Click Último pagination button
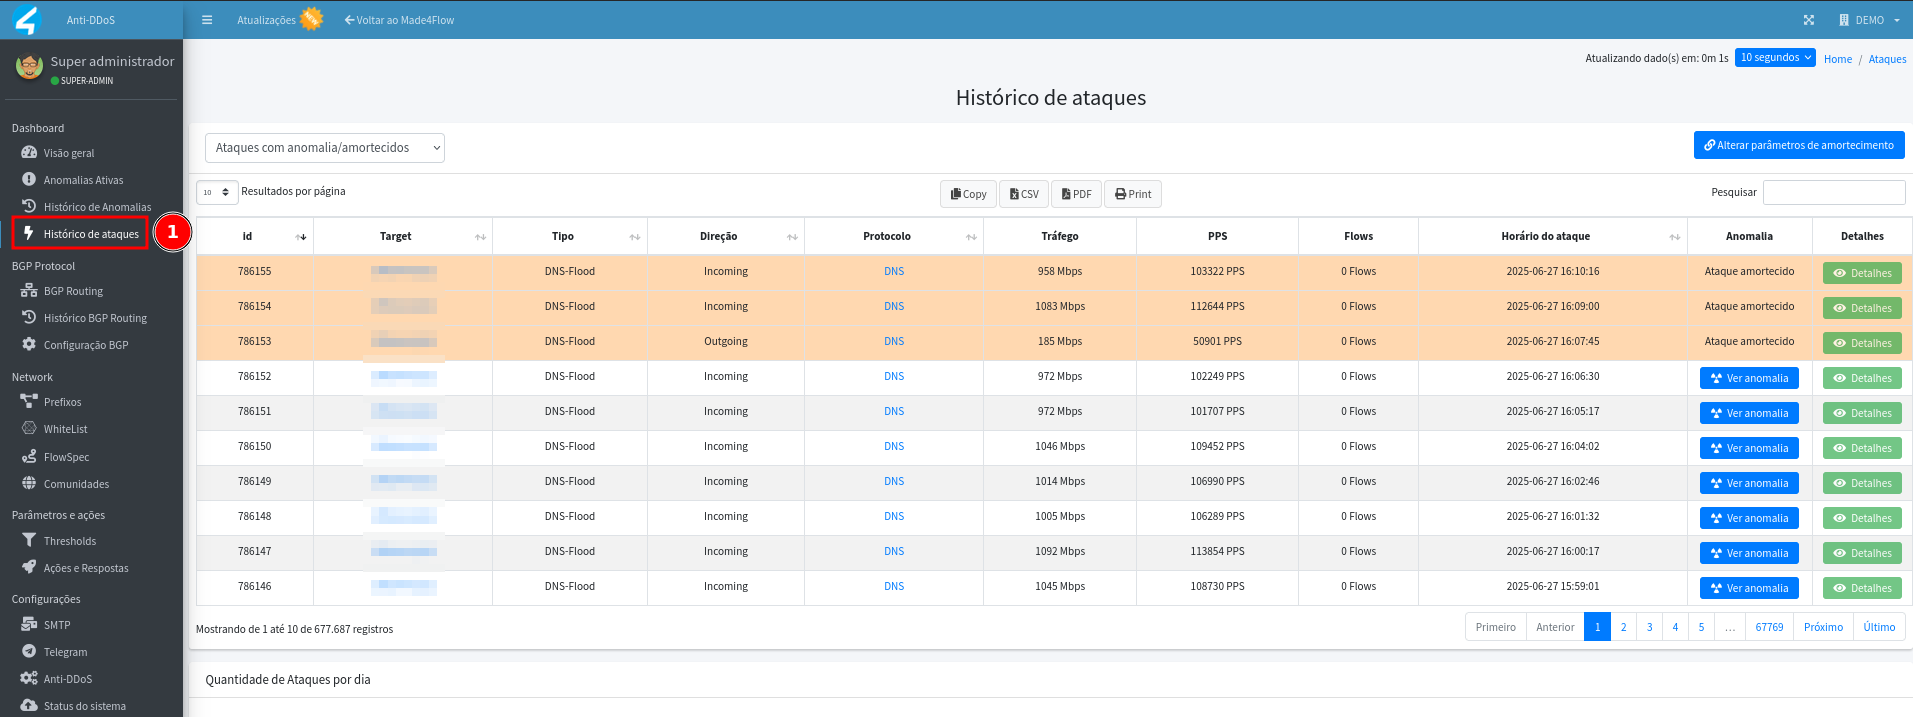The height and width of the screenshot is (717, 1913). (x=1879, y=627)
